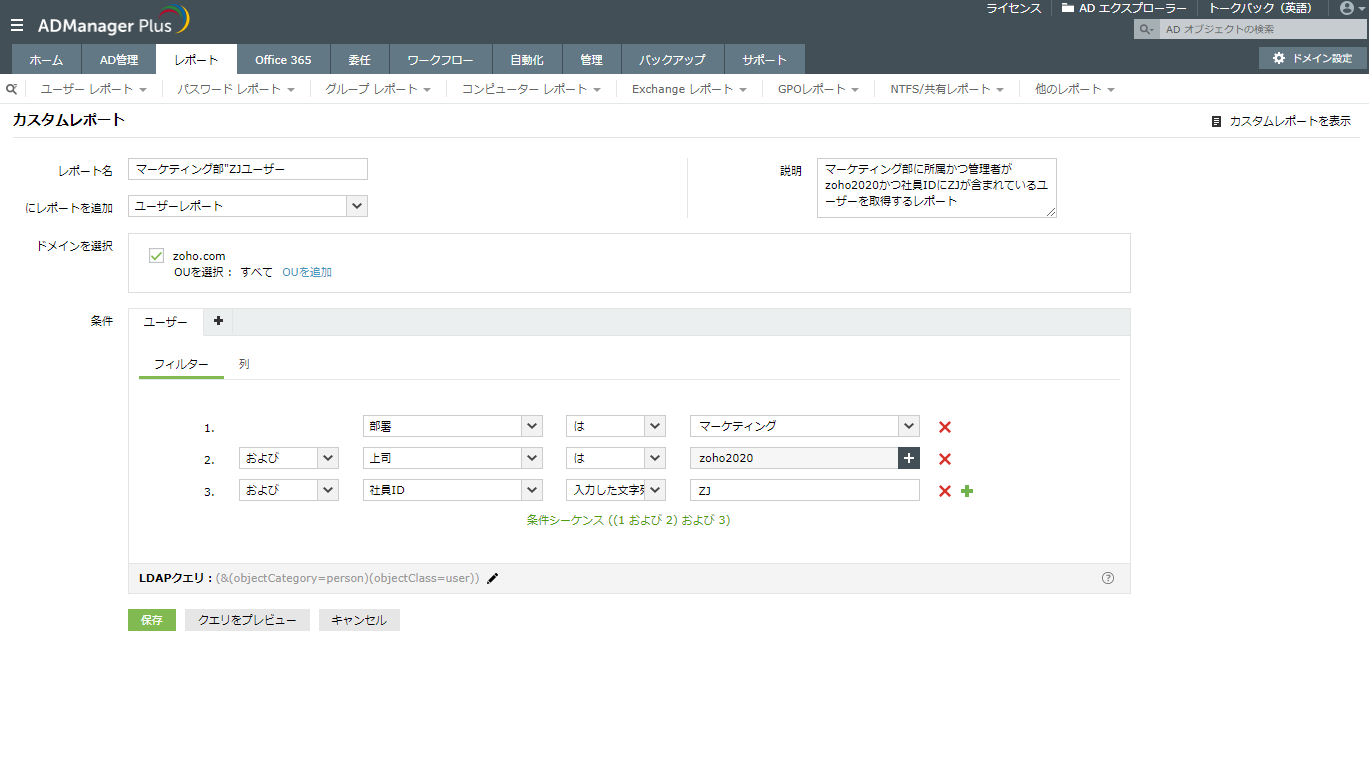Open the 社員ID attribute dropdown
This screenshot has width=1369, height=774.
tap(453, 490)
